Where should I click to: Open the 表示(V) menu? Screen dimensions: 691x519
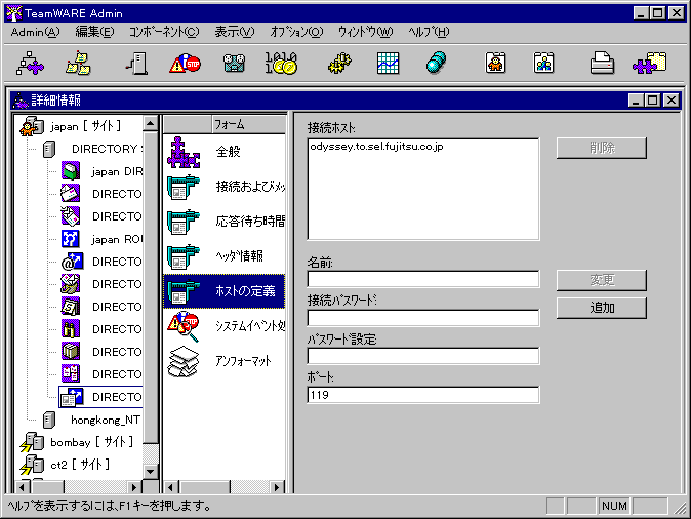pyautogui.click(x=234, y=32)
